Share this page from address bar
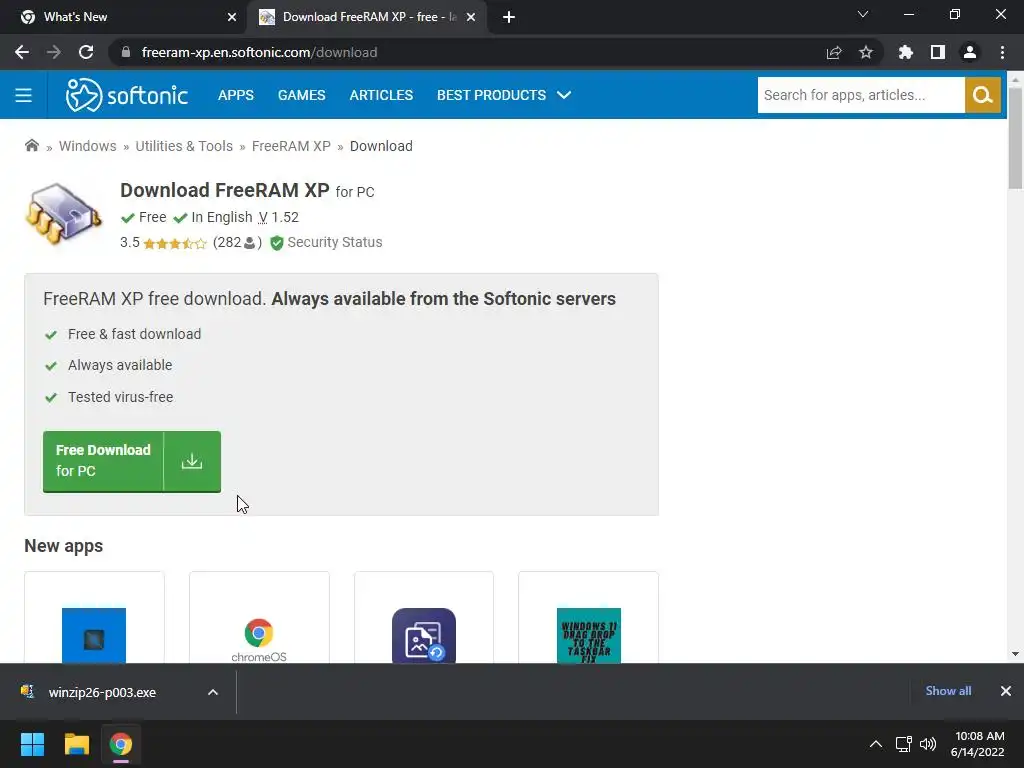The height and width of the screenshot is (768, 1024). (834, 52)
